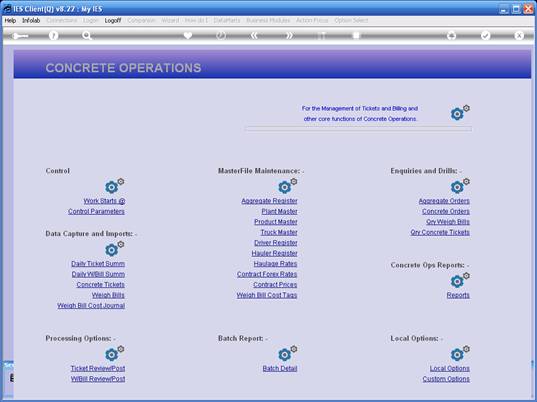The image size is (537, 402).
Task: Click the round X toolbar icon
Action: (519, 35)
